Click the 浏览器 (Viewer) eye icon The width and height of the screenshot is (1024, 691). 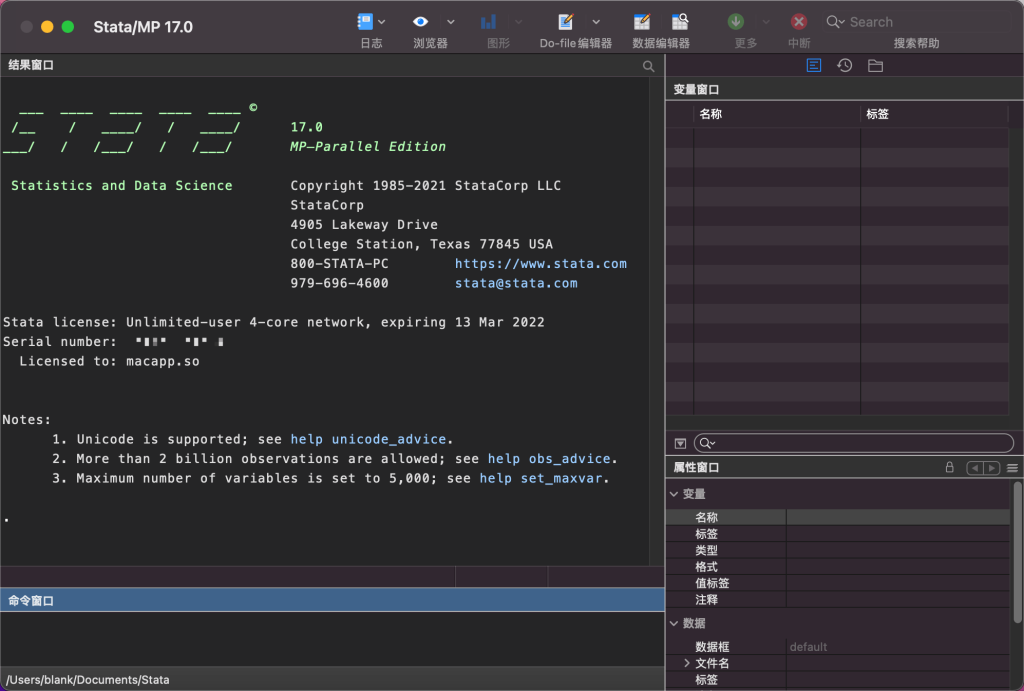[x=421, y=21]
